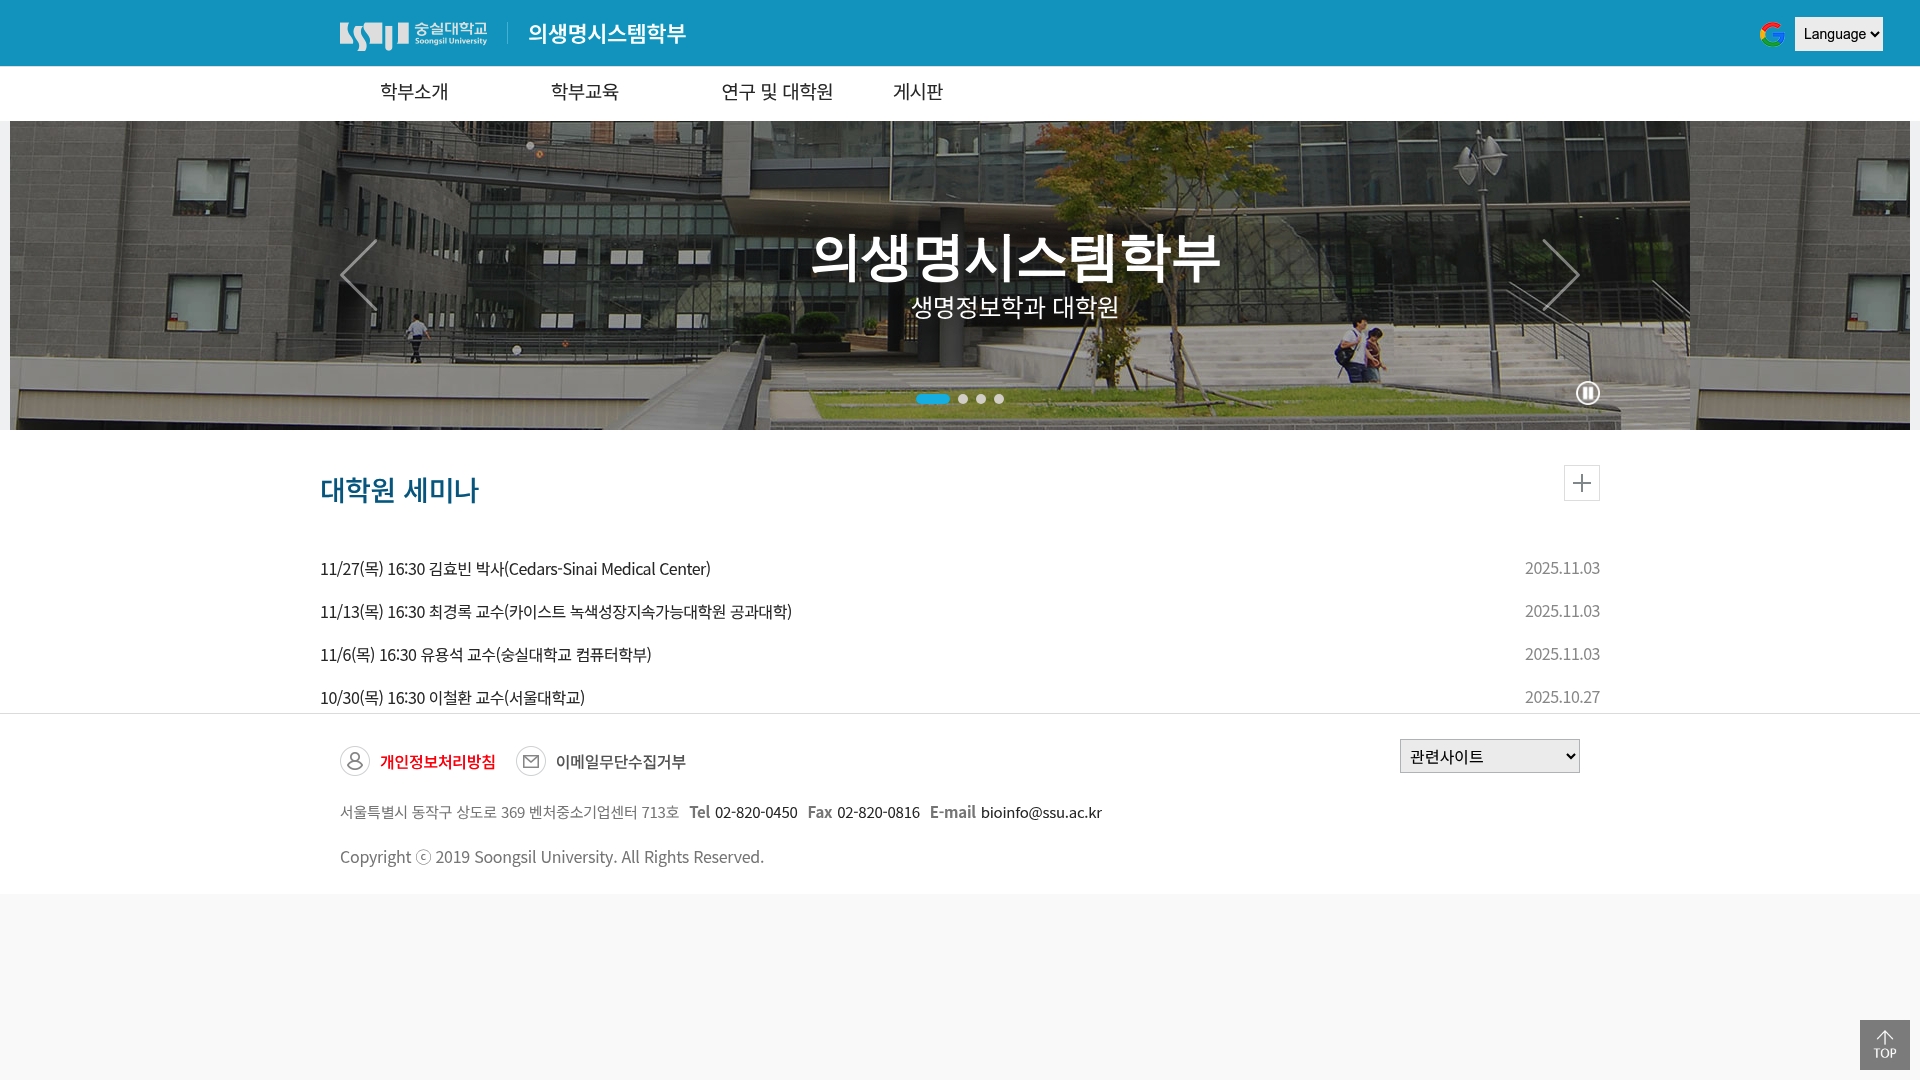Click the person icon beside 개인정보처리방침
This screenshot has height=1080, width=1920.
(x=355, y=761)
